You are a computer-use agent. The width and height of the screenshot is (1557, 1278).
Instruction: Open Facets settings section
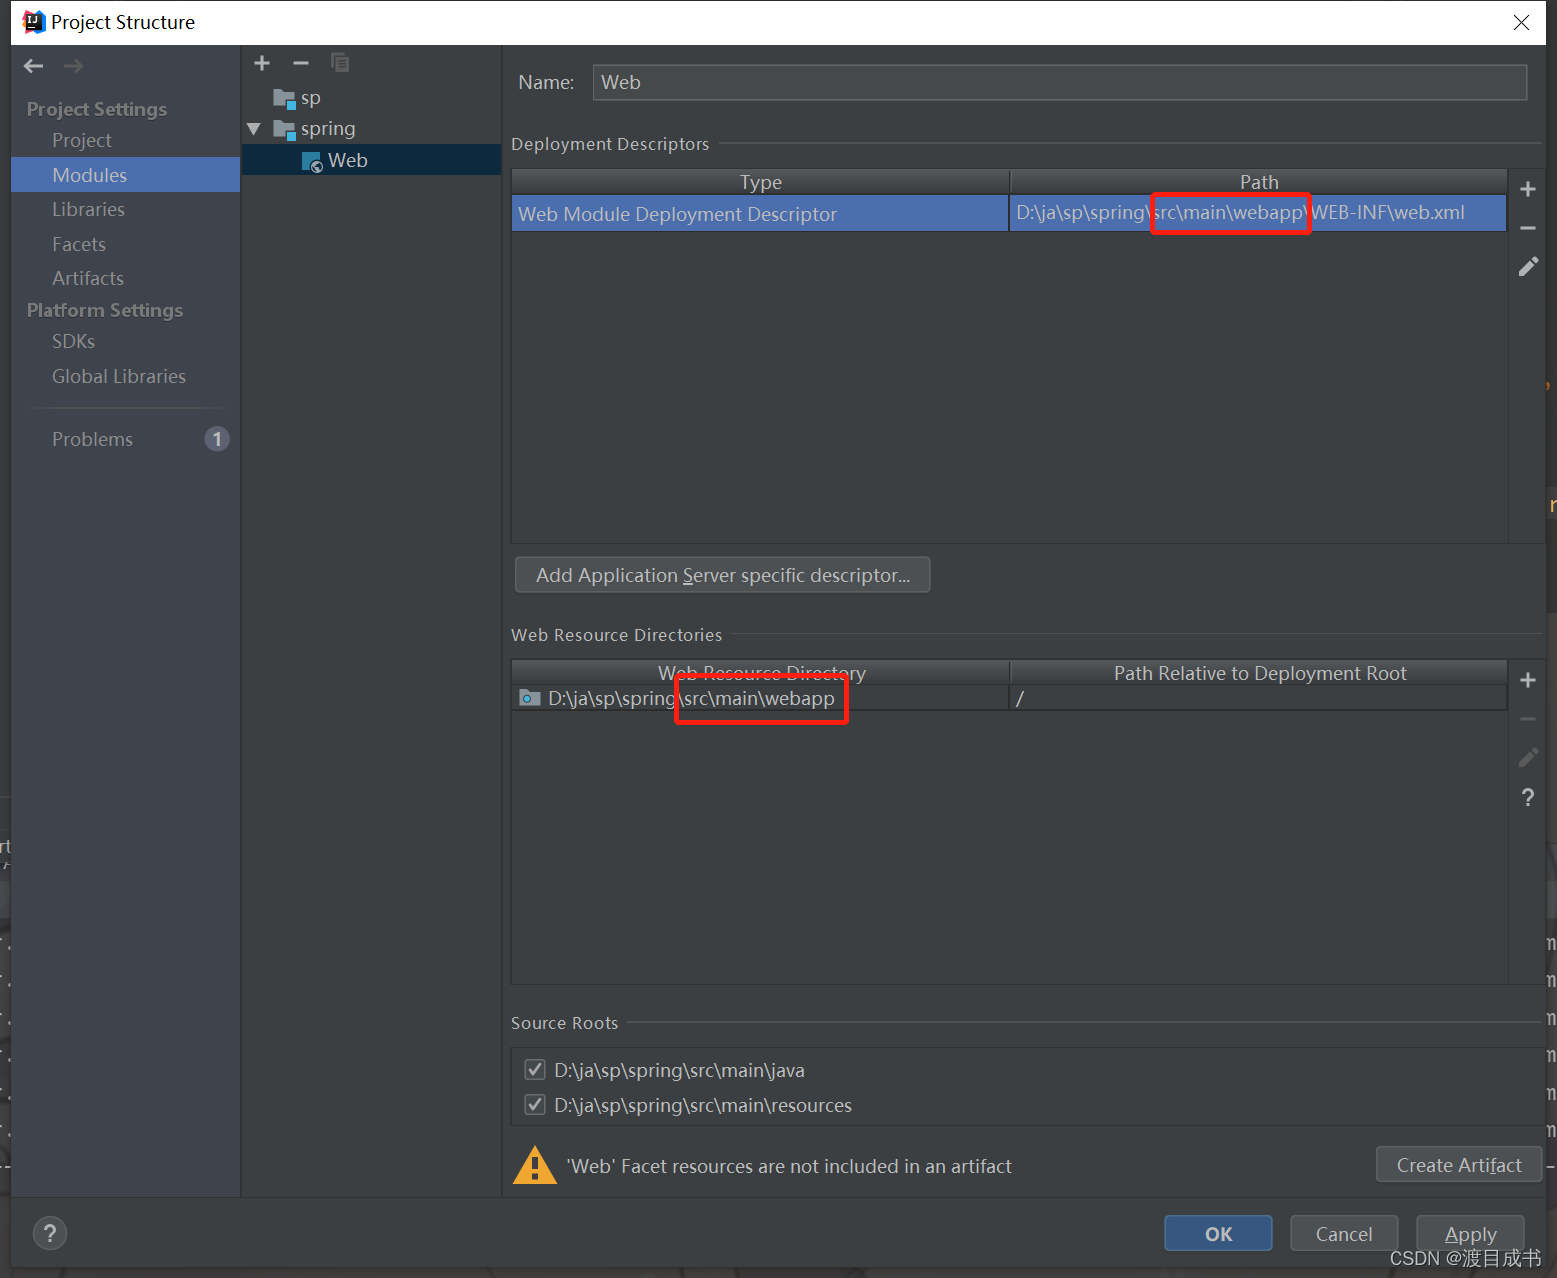pos(125,244)
